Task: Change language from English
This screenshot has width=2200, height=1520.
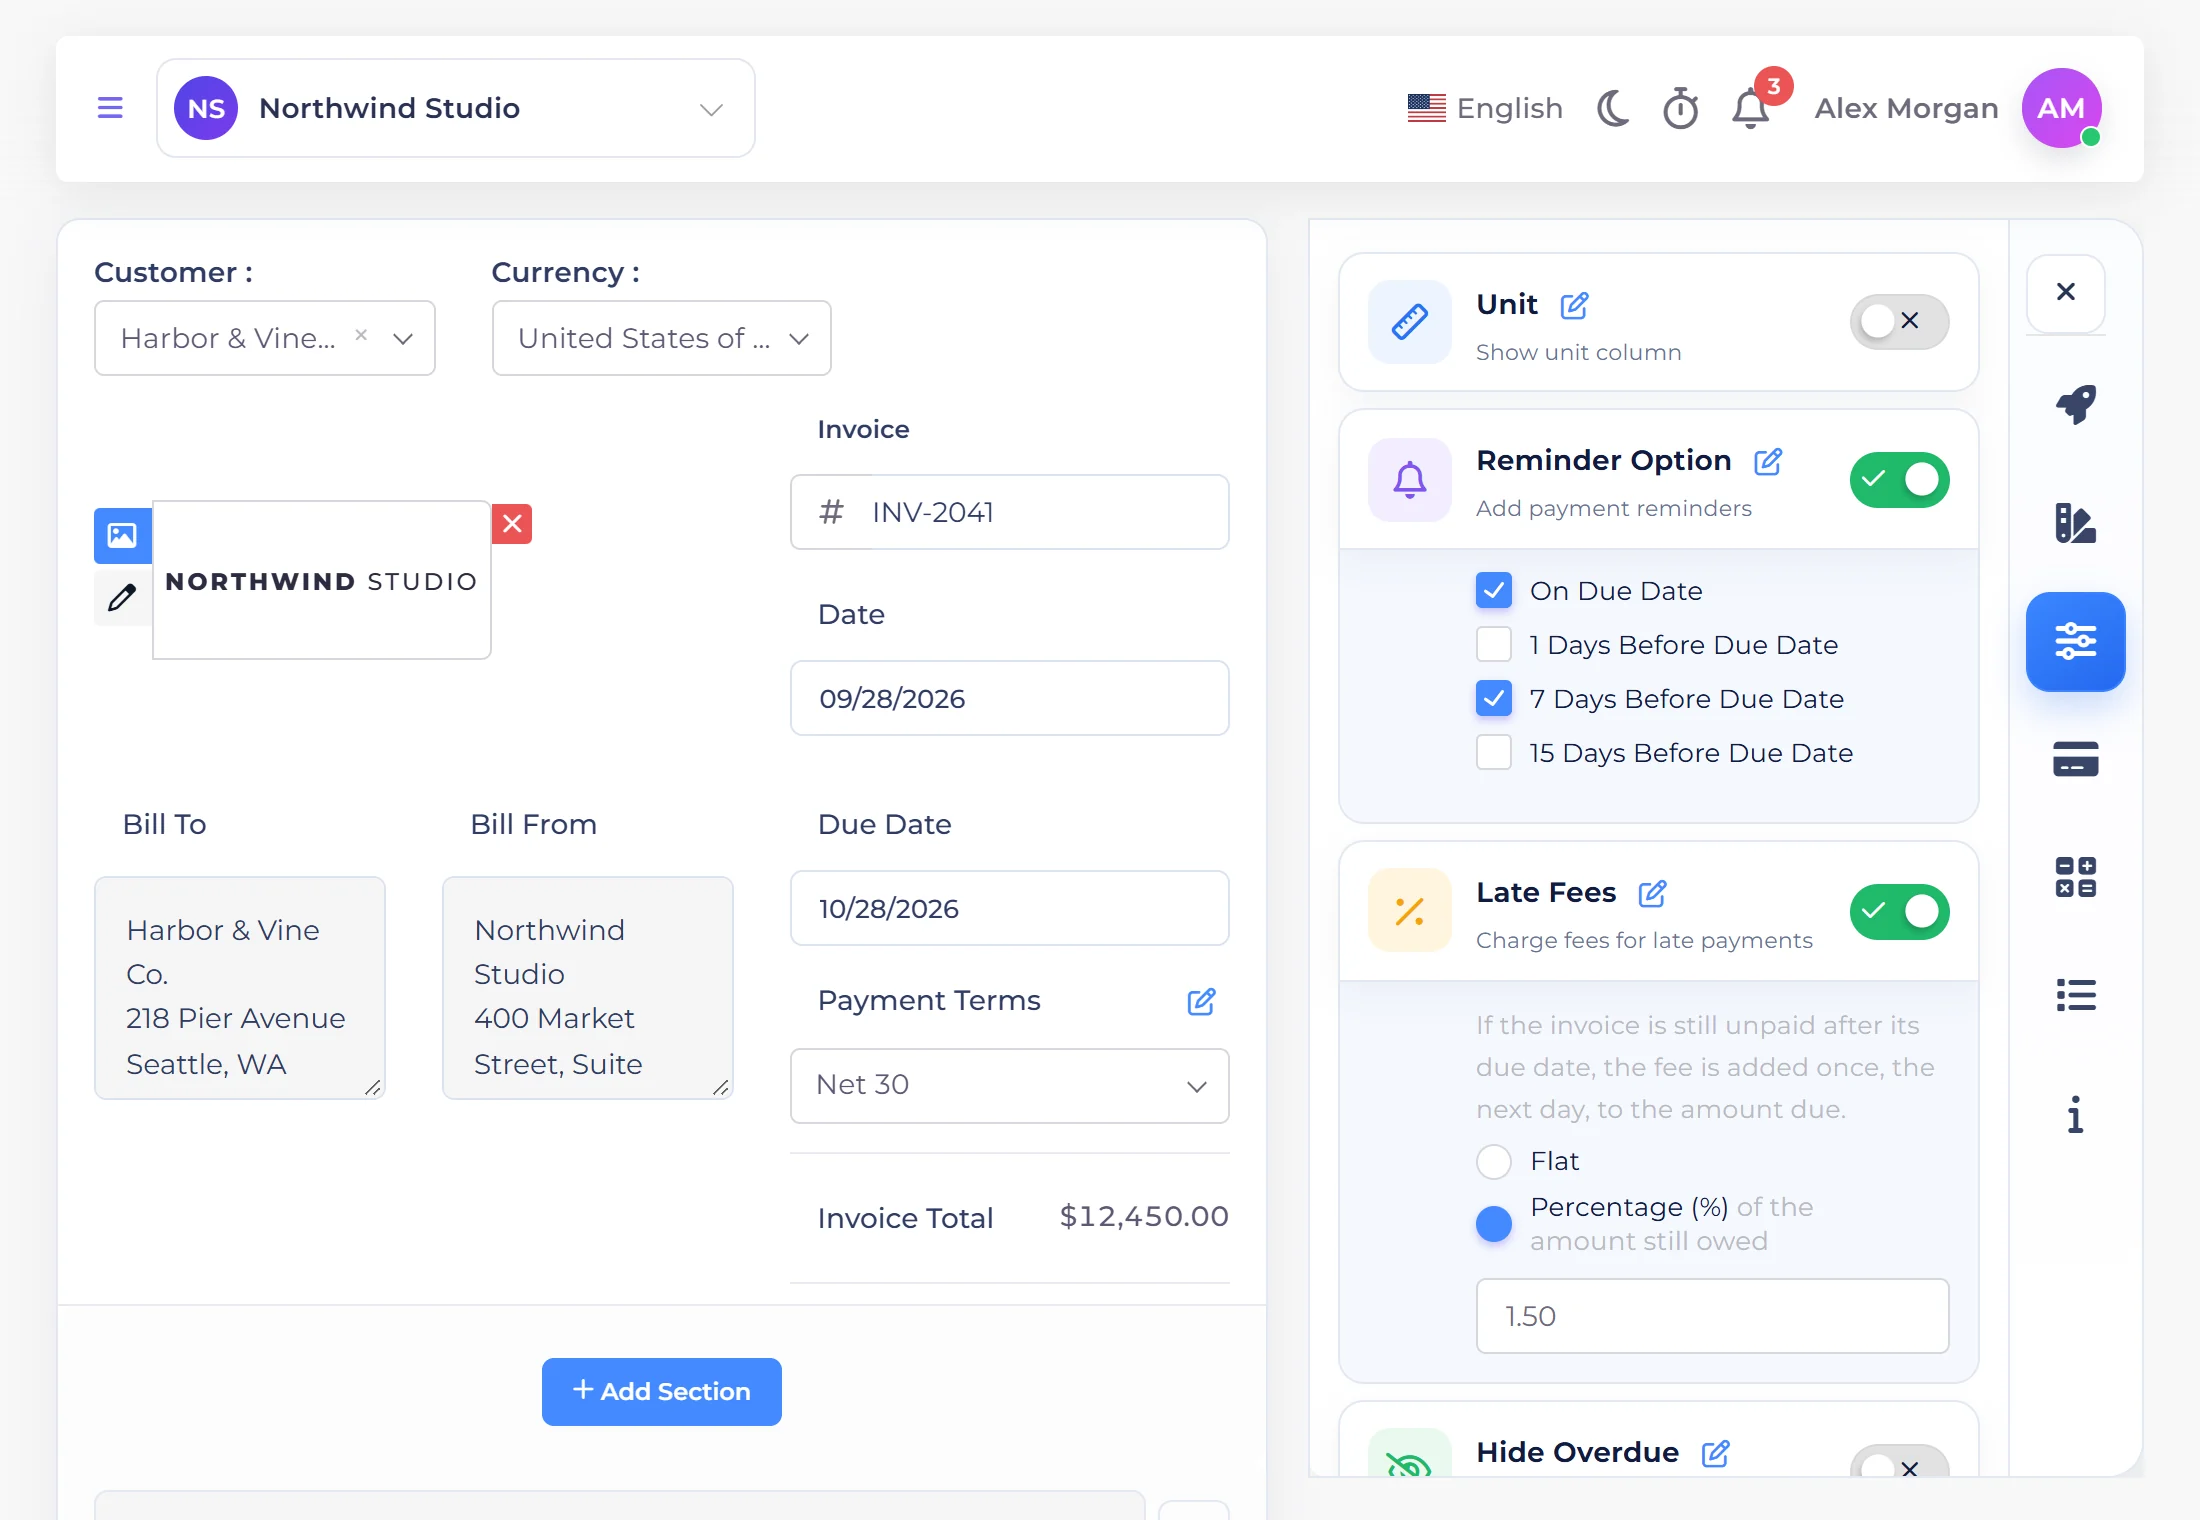Action: click(x=1484, y=108)
